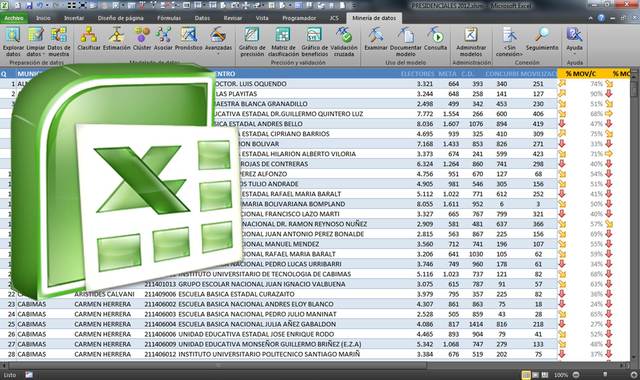Open the Revisar tab
Viewport: 640px width, 380px height.
(x=233, y=18)
